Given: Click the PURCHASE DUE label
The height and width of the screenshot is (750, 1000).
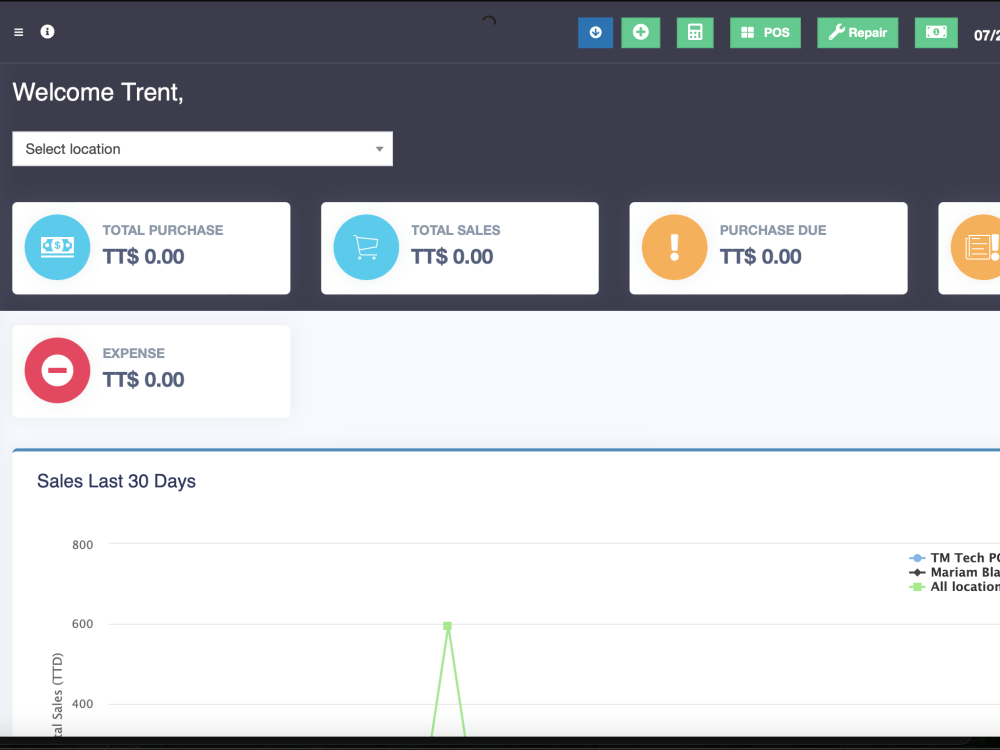Looking at the screenshot, I should click(773, 230).
